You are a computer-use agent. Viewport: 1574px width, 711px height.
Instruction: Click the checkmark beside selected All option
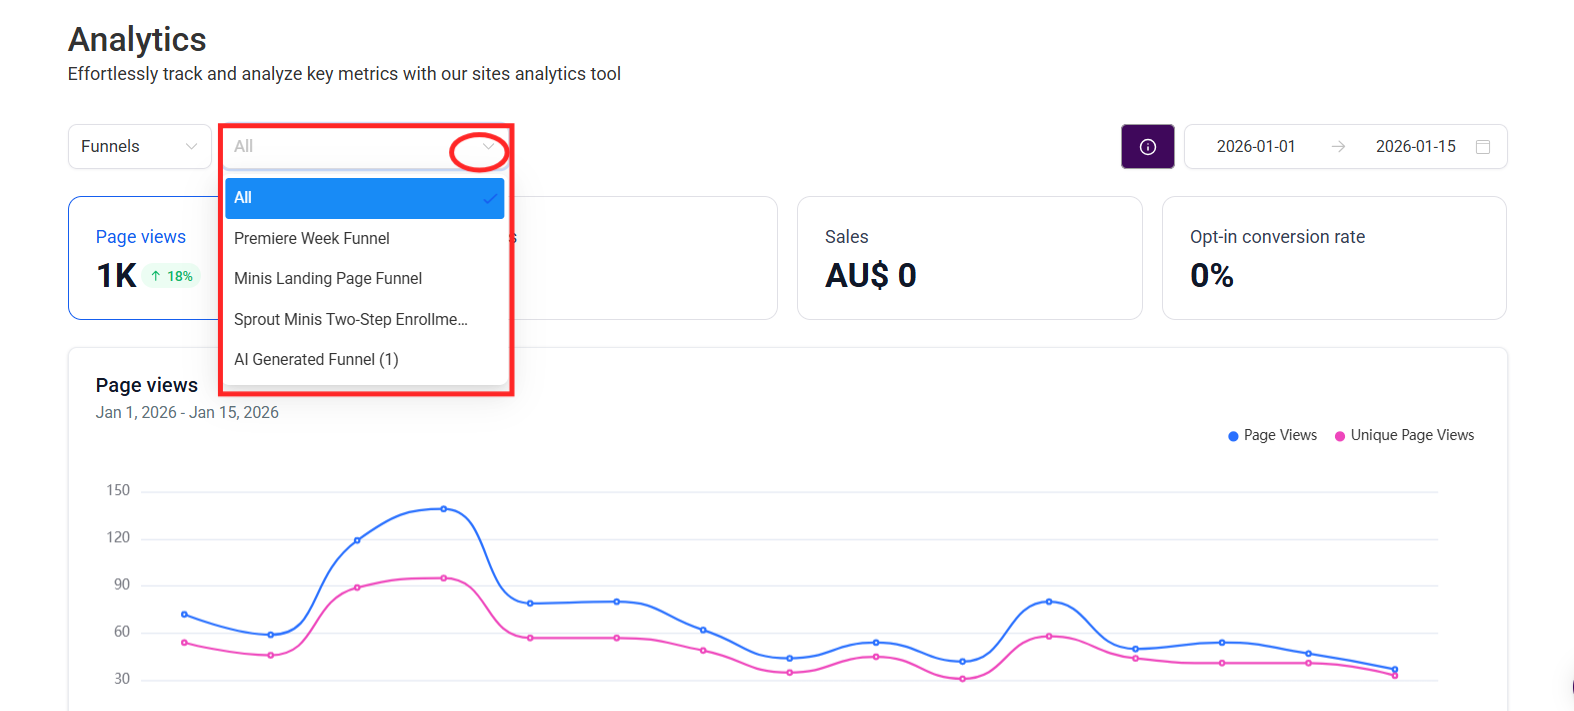pyautogui.click(x=490, y=199)
